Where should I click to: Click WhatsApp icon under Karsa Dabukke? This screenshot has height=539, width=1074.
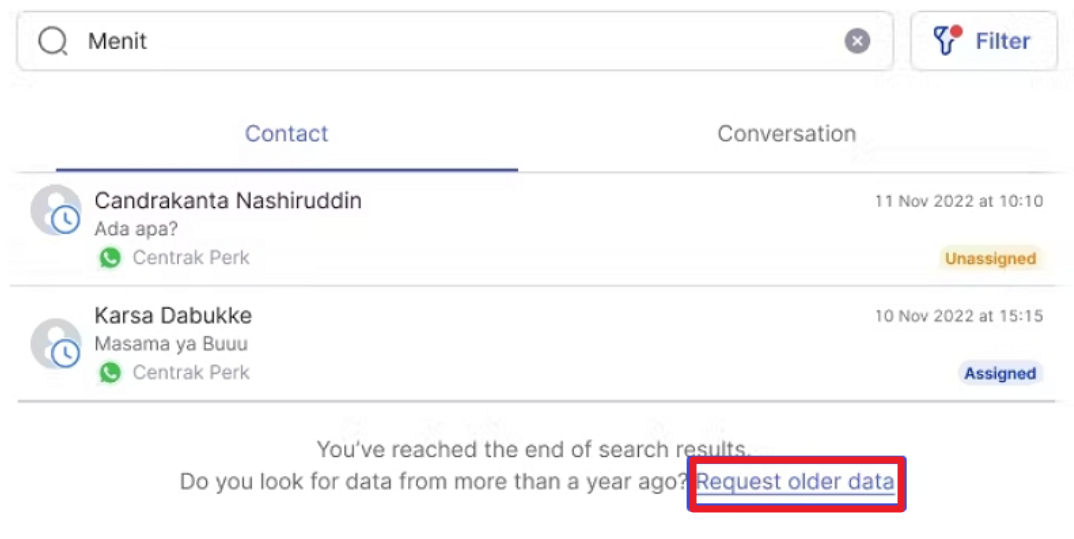pos(110,373)
